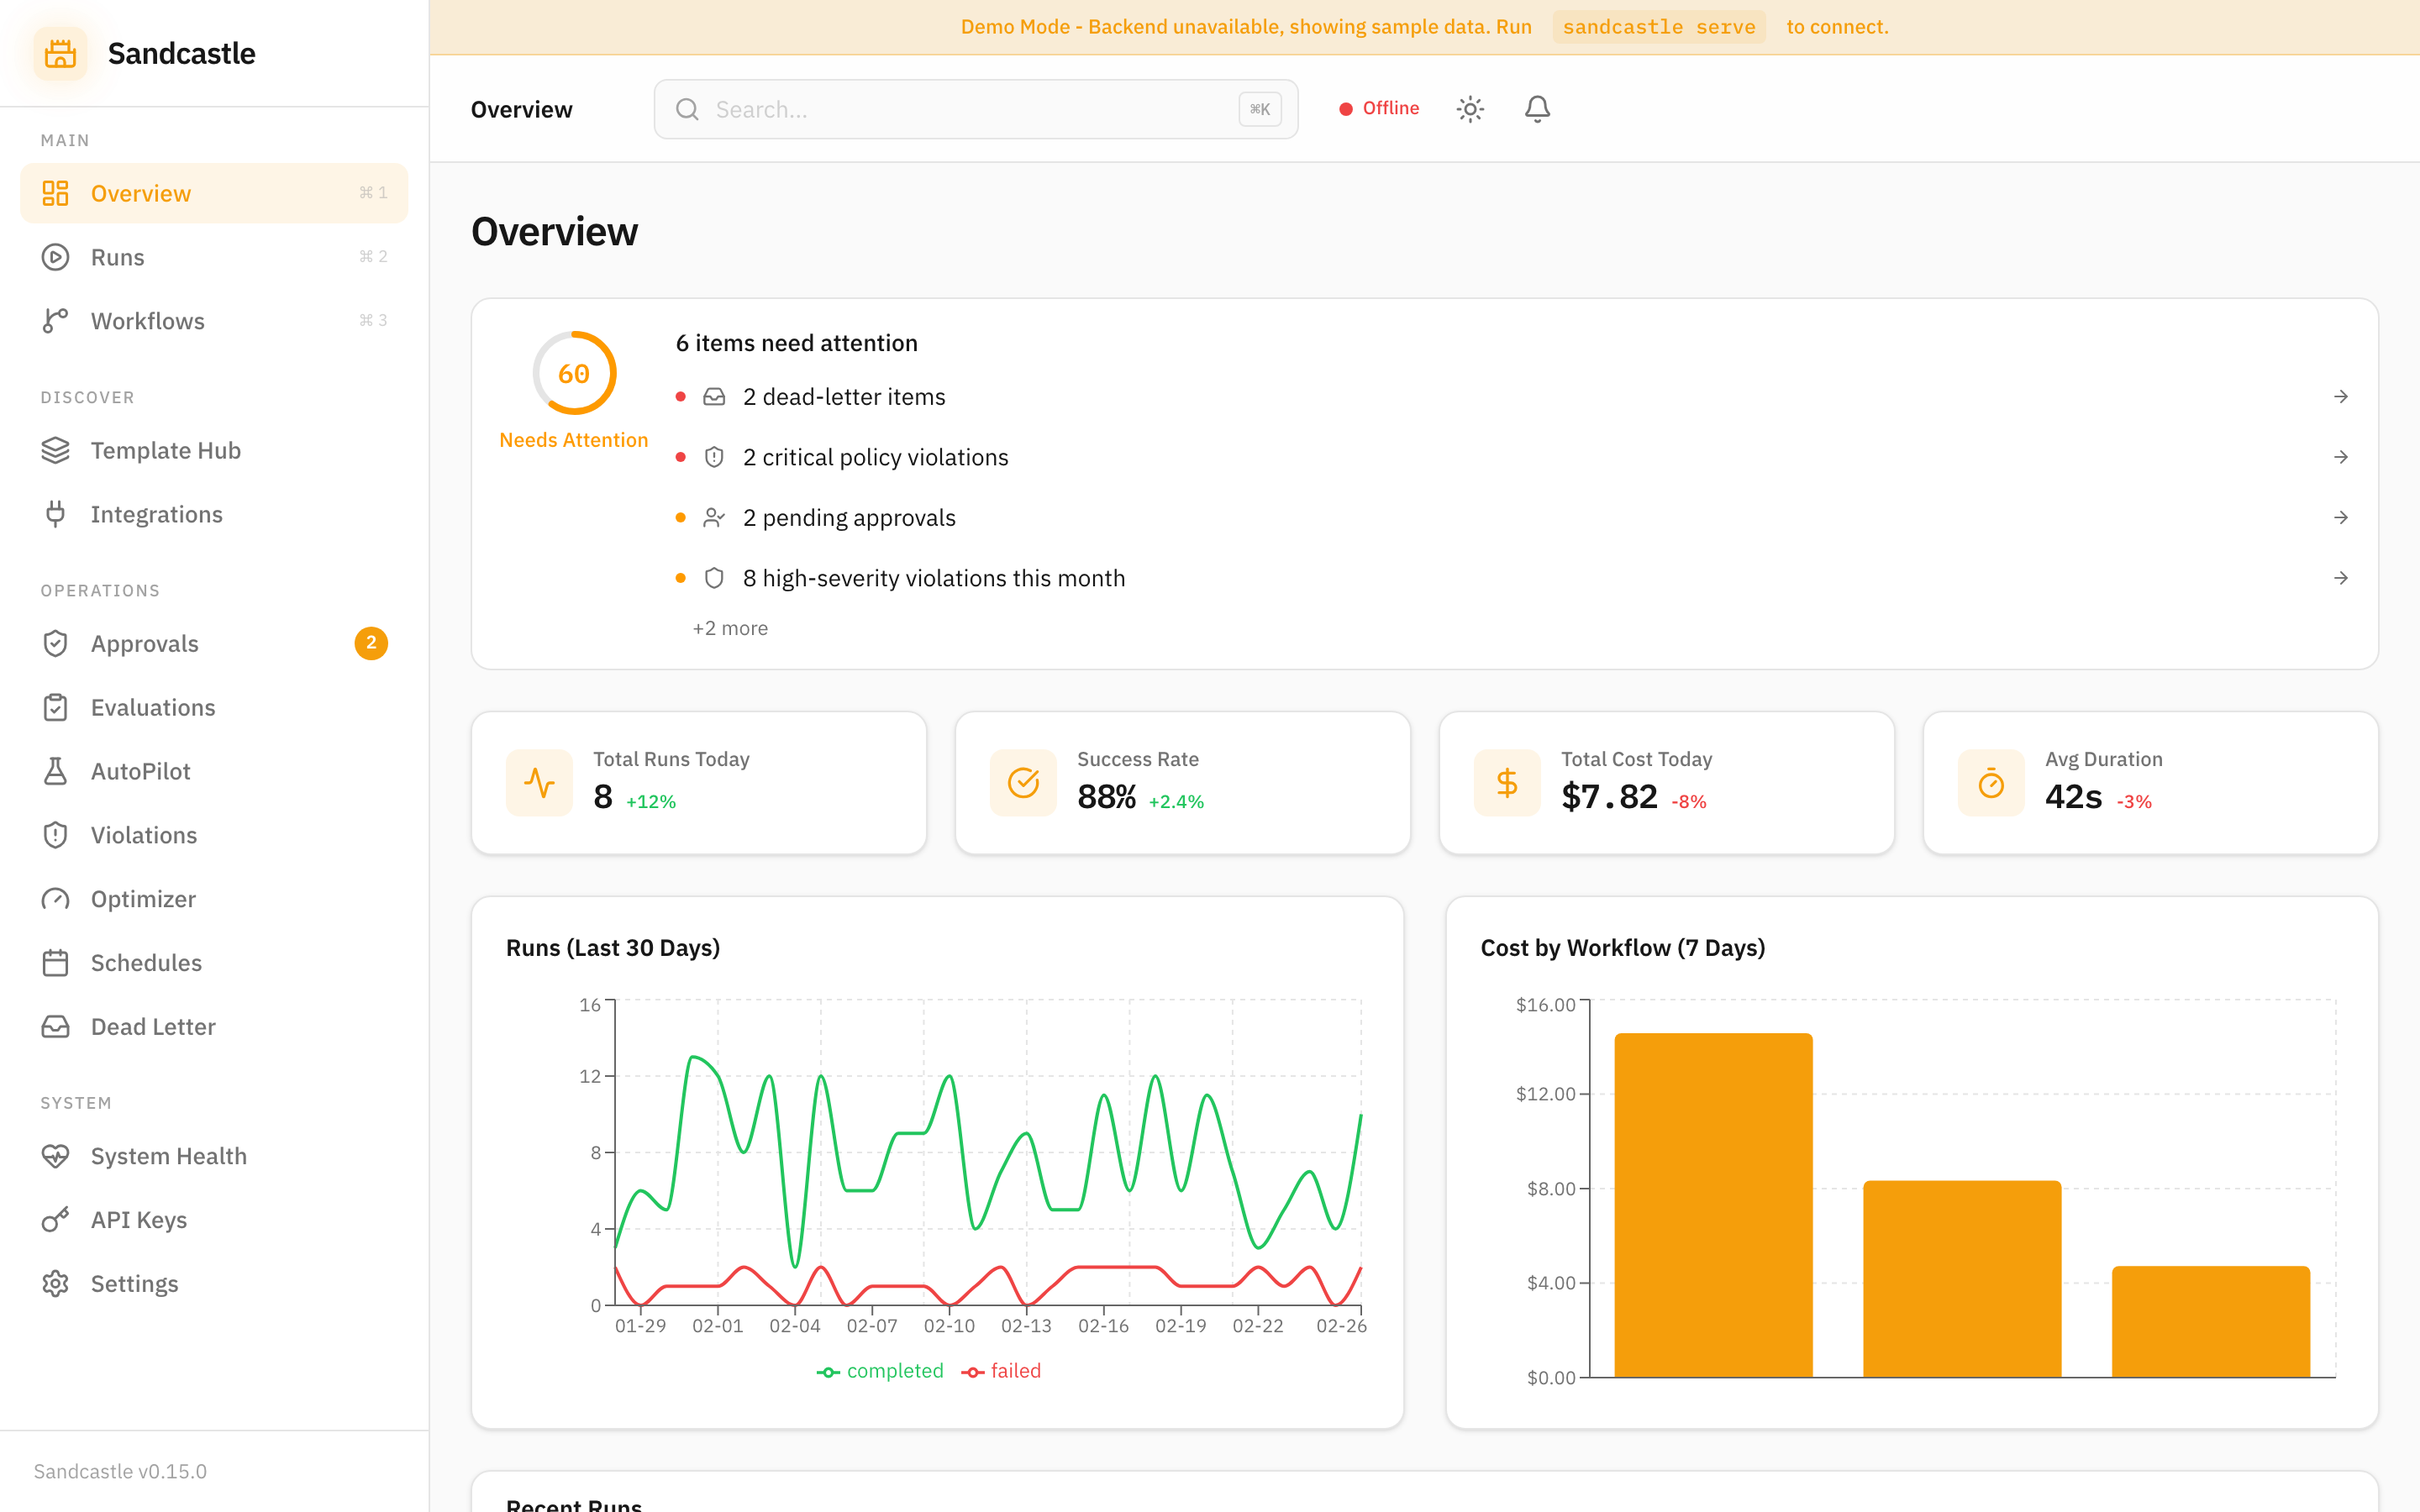Click the Needs Attention score ring
Viewport: 2420px width, 1512px height.
pos(573,372)
